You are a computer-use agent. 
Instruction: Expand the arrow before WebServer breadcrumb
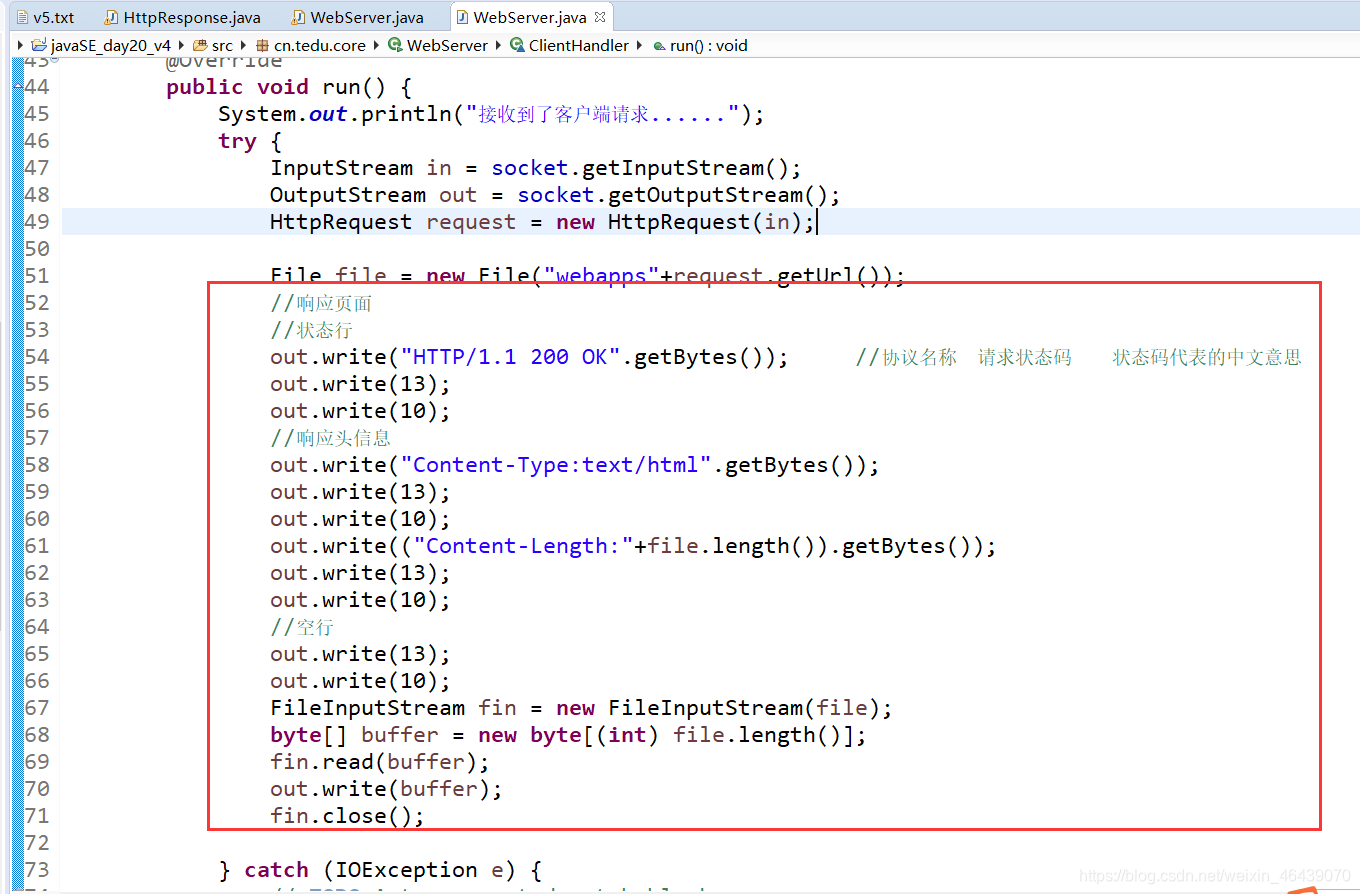(377, 45)
